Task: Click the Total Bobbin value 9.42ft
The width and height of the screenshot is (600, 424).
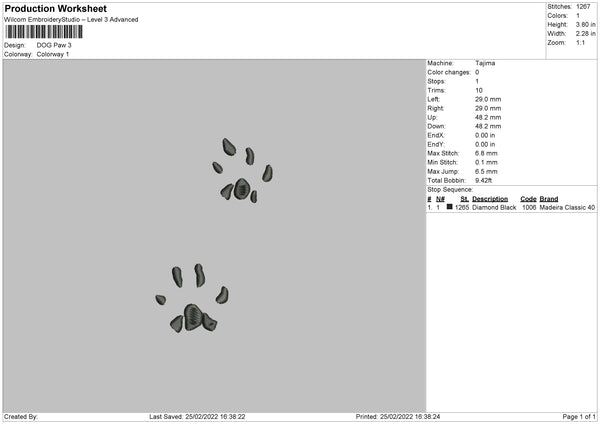Action: (x=484, y=180)
